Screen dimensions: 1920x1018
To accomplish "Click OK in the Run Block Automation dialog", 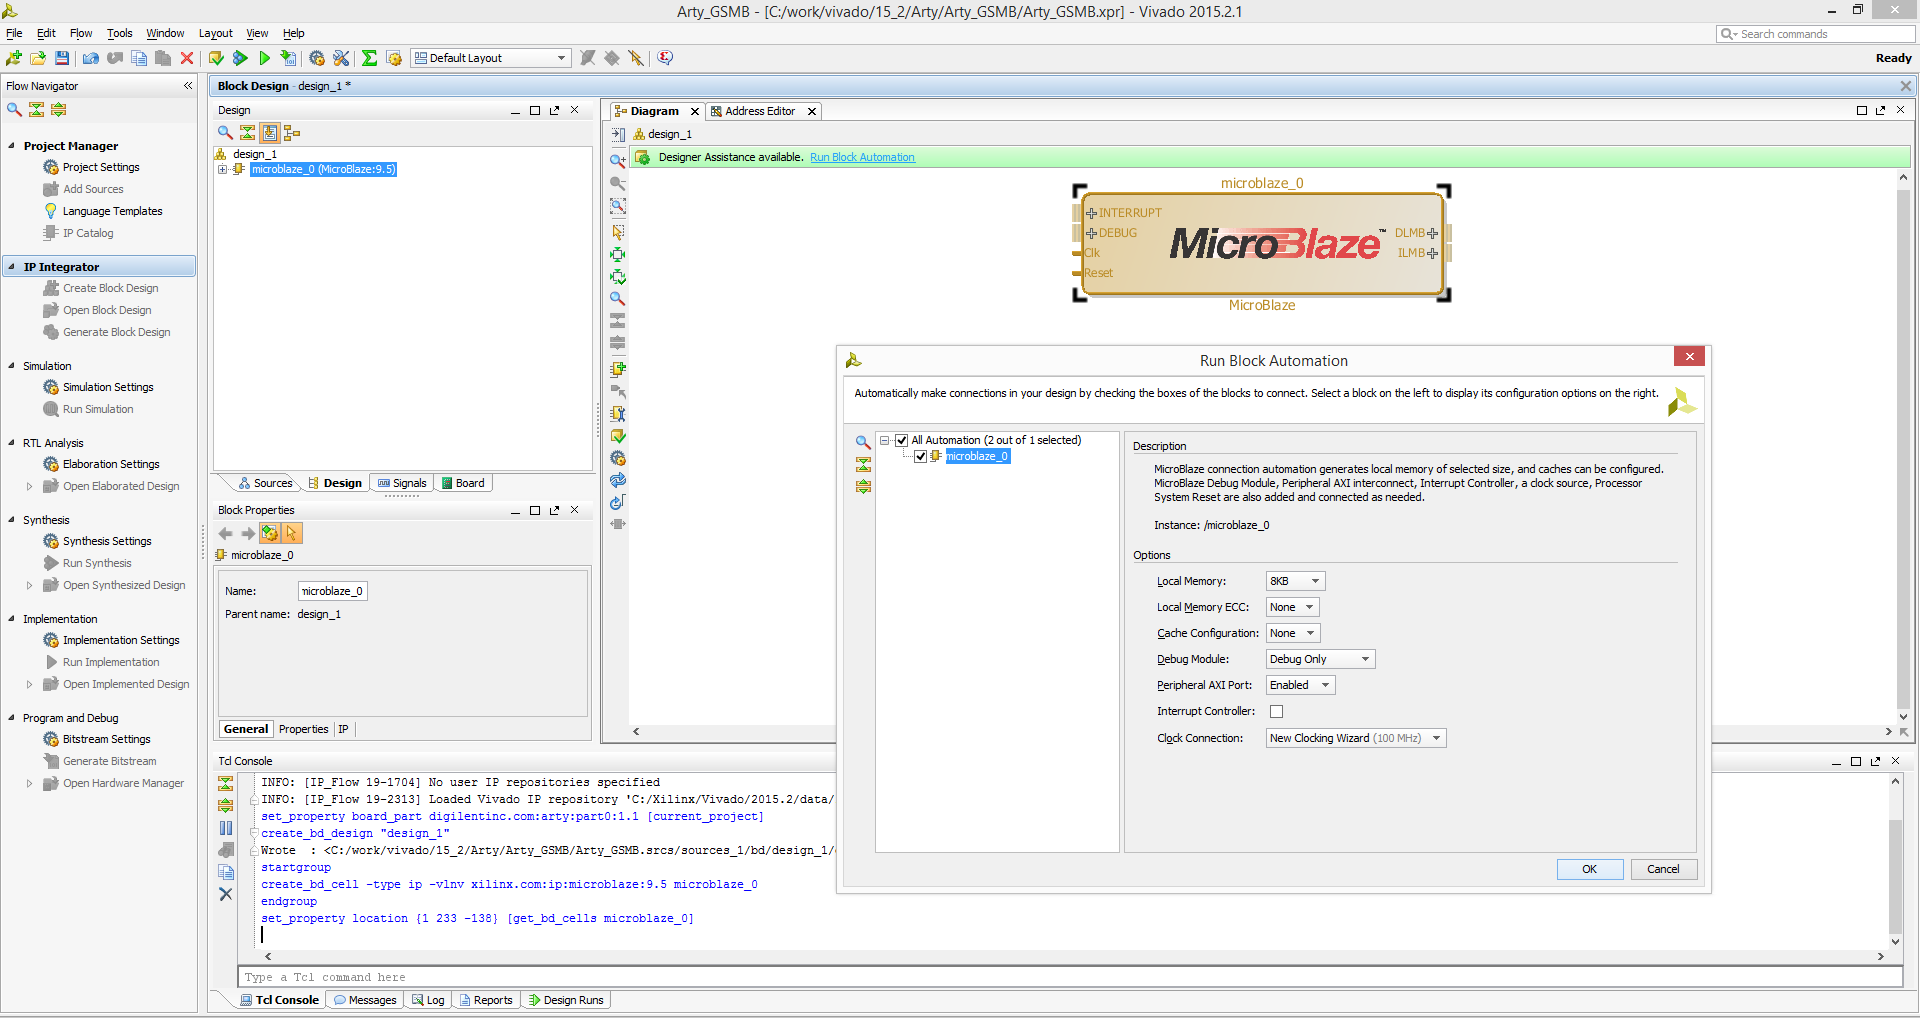I will (1589, 869).
